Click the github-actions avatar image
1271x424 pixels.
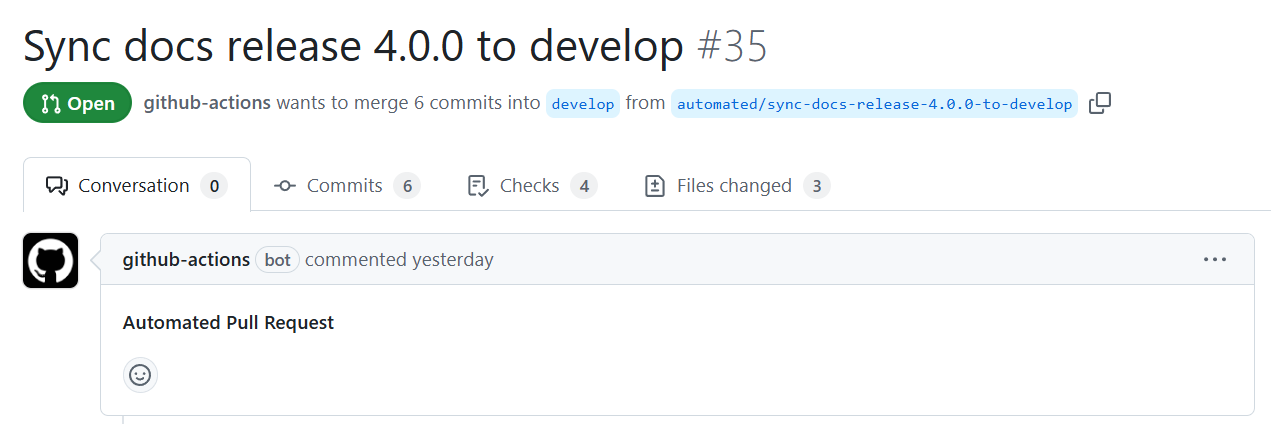[x=50, y=261]
